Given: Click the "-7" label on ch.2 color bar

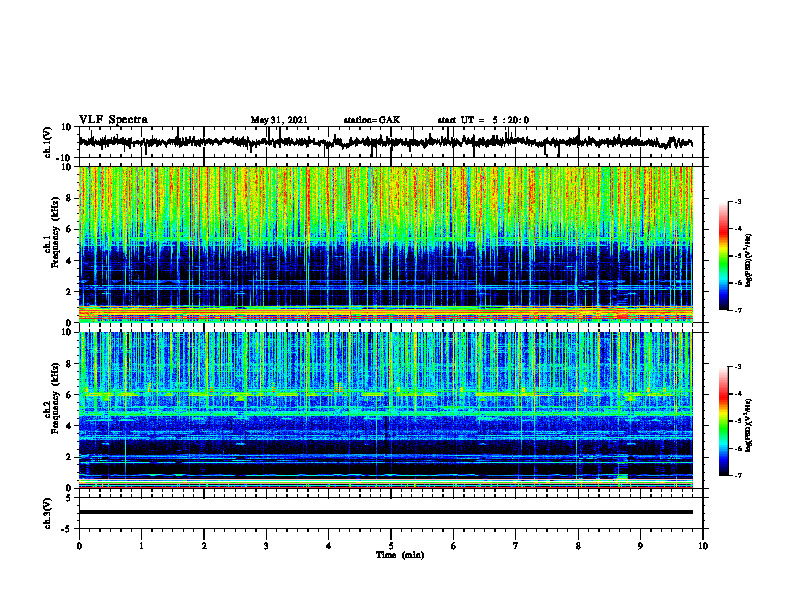Looking at the screenshot, I should click(738, 475).
